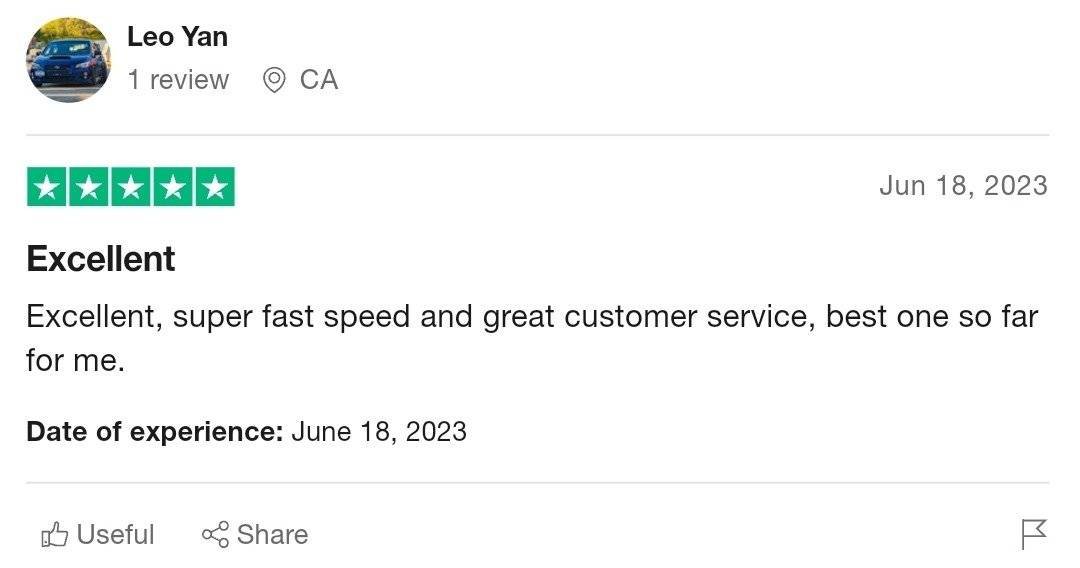Click the CA location label
This screenshot has width=1080, height=568.
point(319,80)
